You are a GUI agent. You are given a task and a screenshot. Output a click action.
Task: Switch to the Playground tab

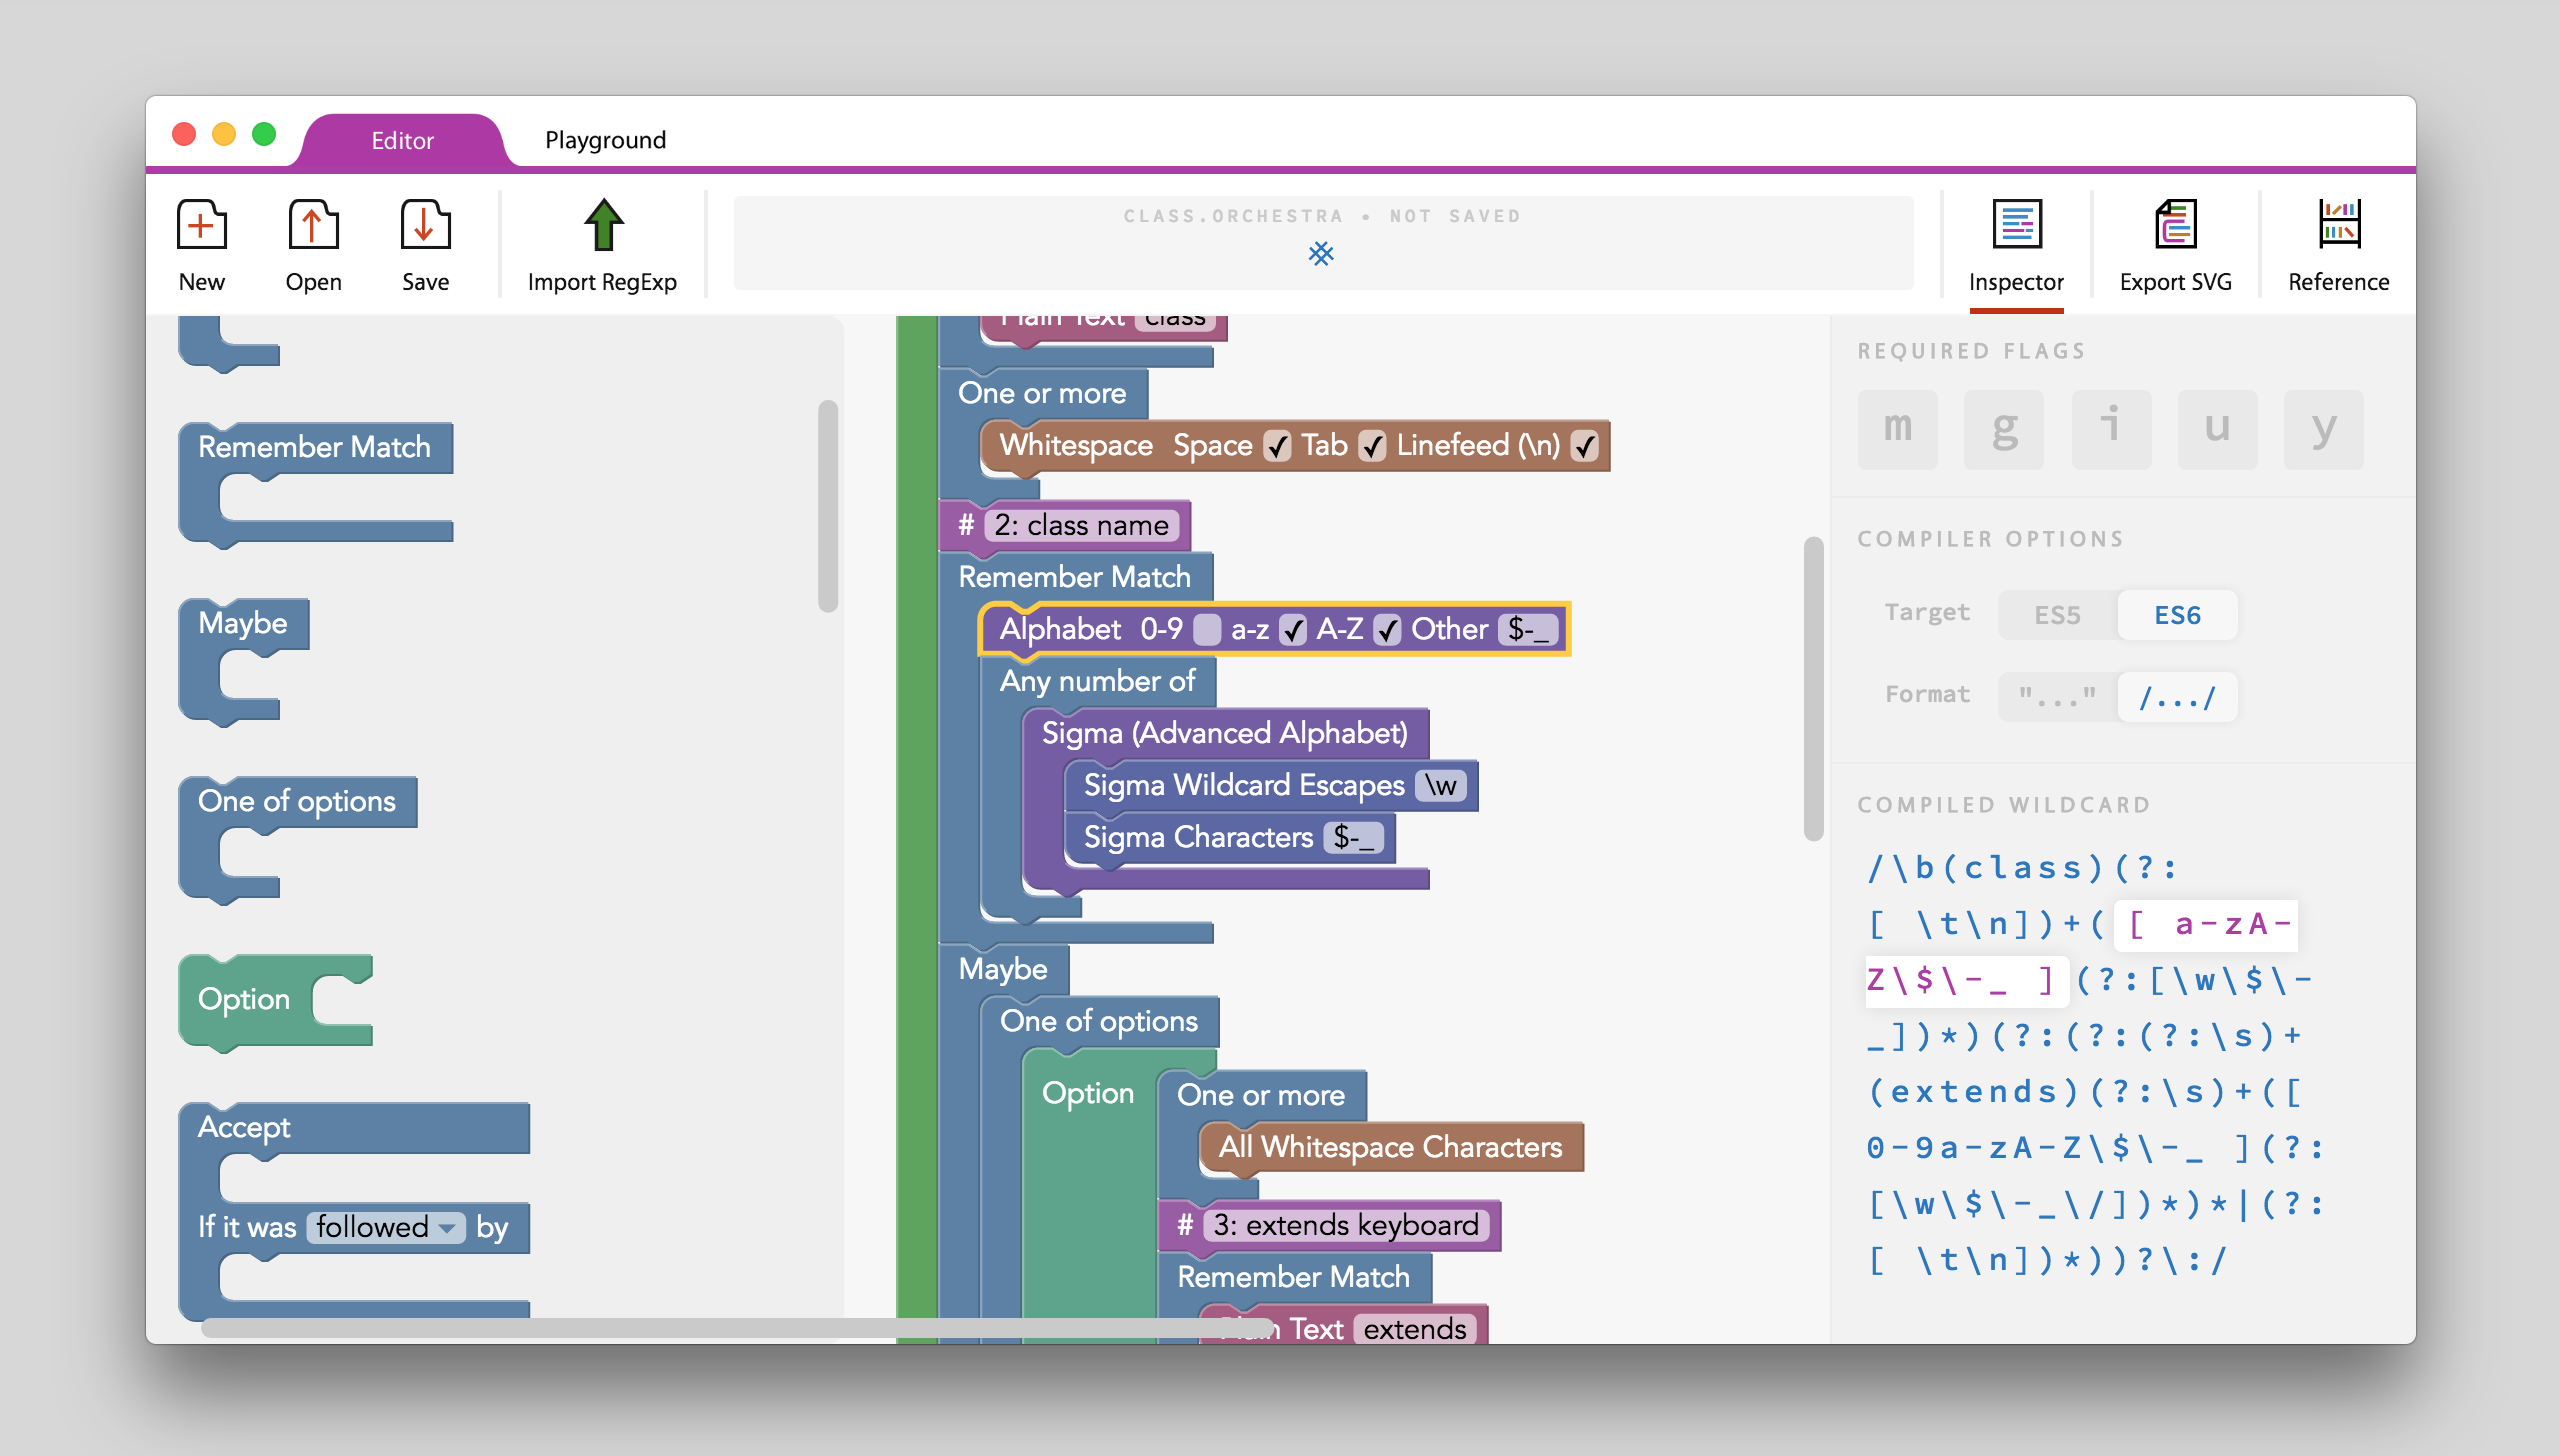coord(605,140)
